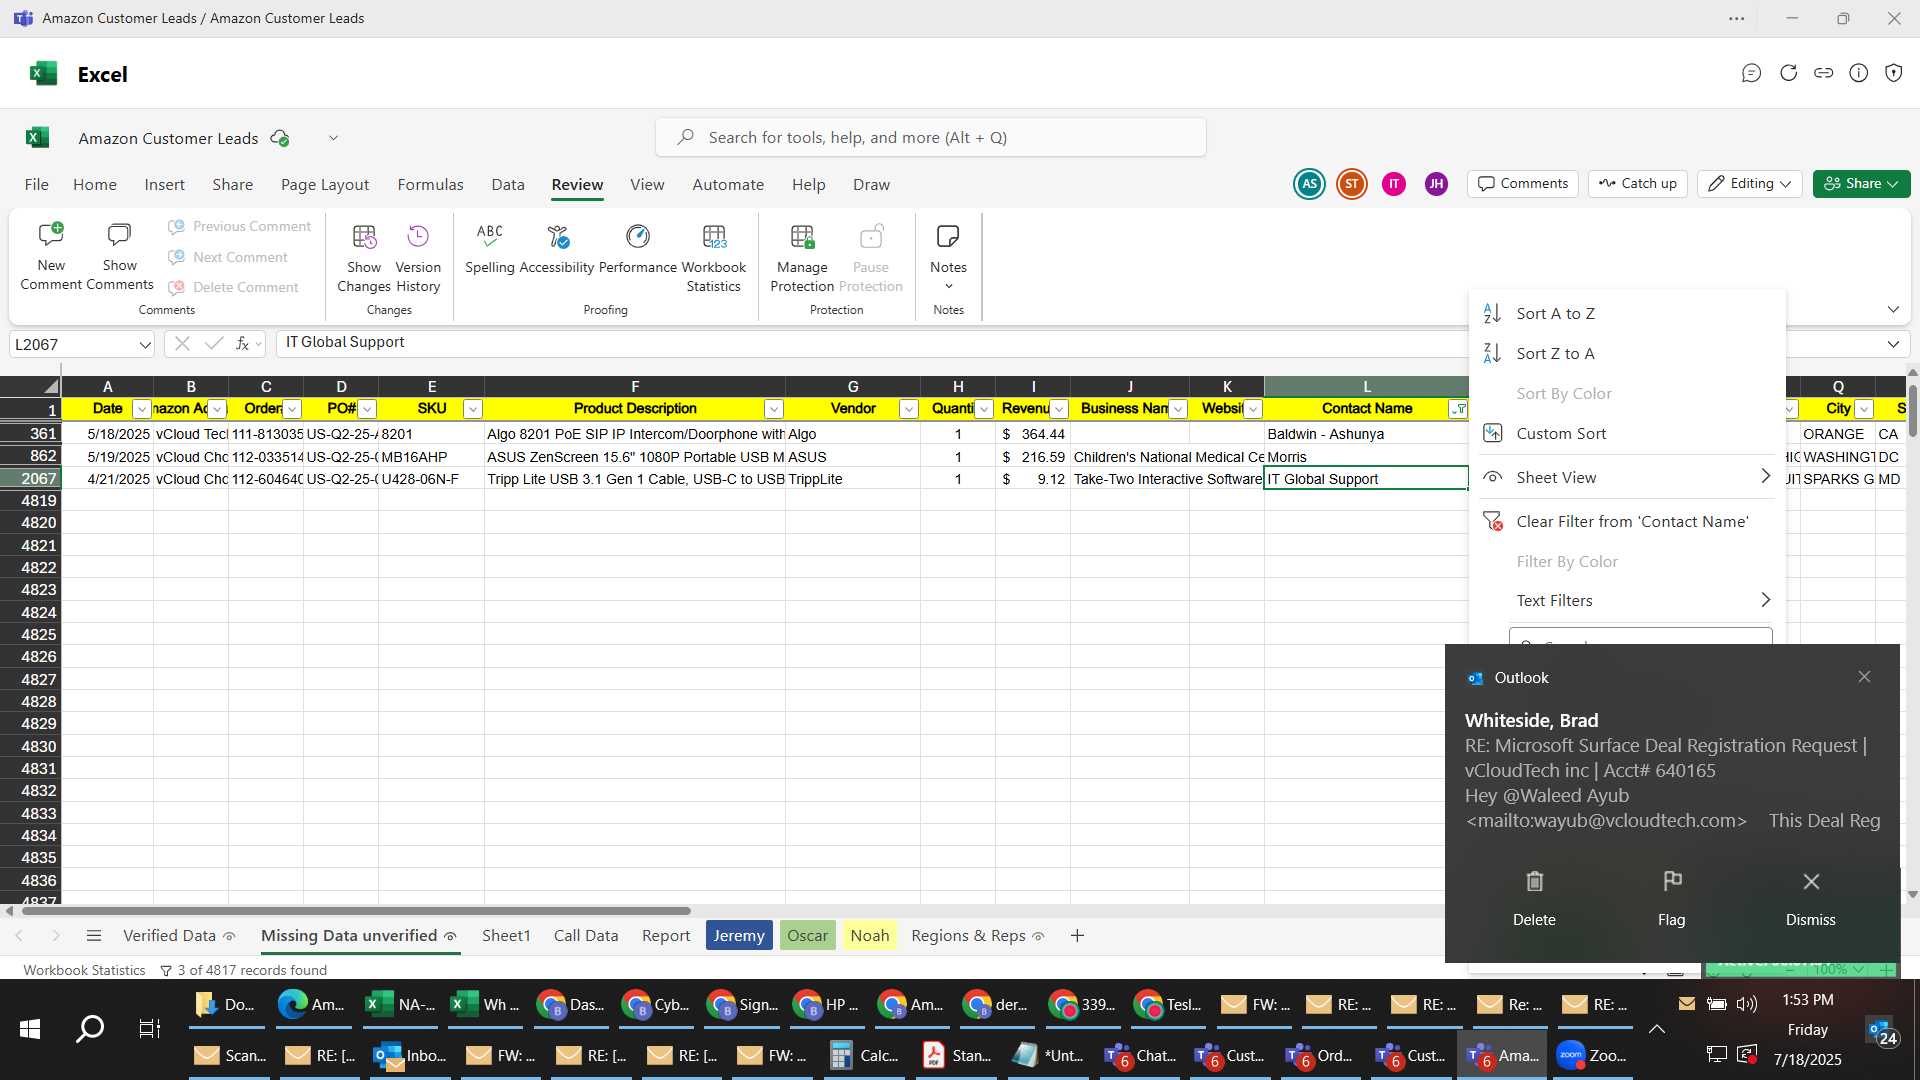1920x1080 pixels.
Task: Open the Product Description filter dropdown
Action: click(x=774, y=409)
